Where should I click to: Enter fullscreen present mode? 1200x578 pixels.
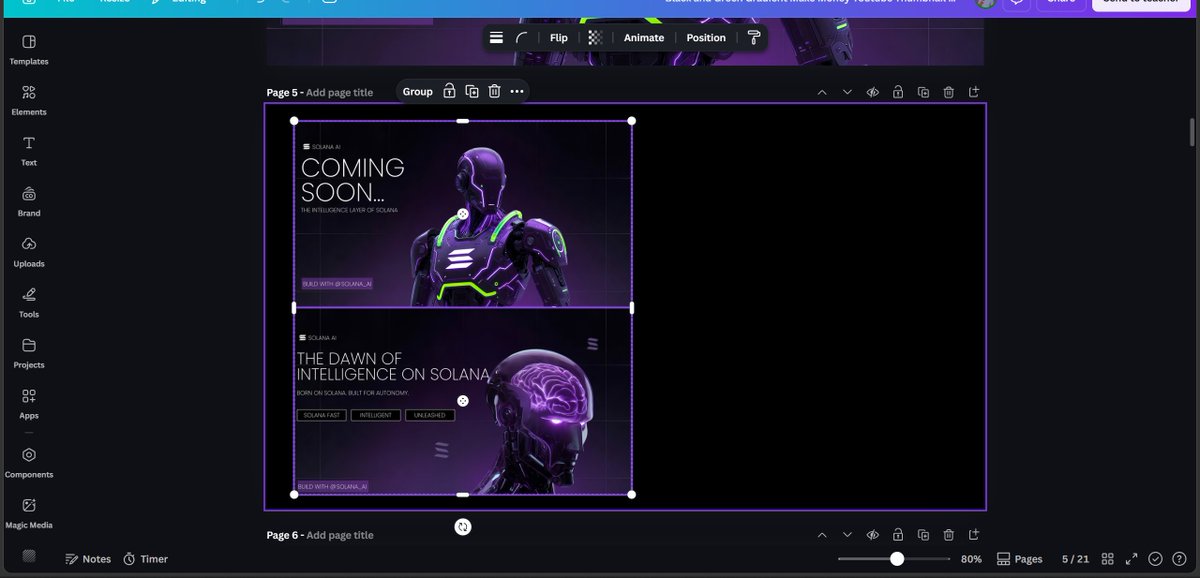(x=1132, y=559)
